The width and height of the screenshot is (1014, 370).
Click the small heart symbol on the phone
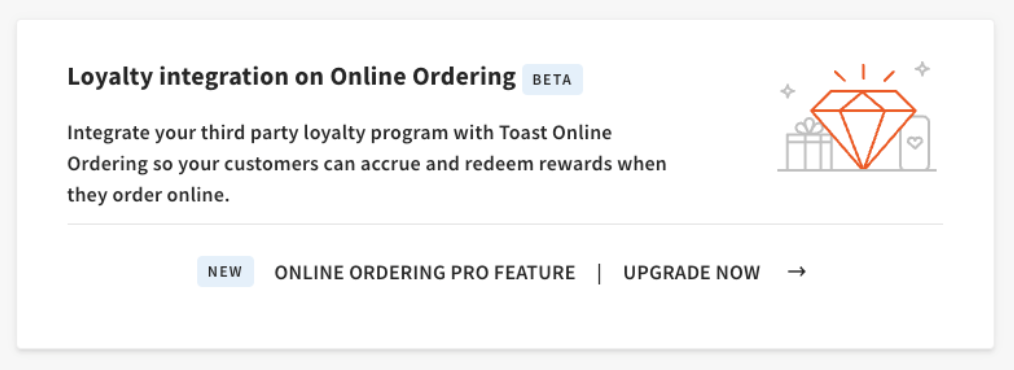click(x=914, y=143)
